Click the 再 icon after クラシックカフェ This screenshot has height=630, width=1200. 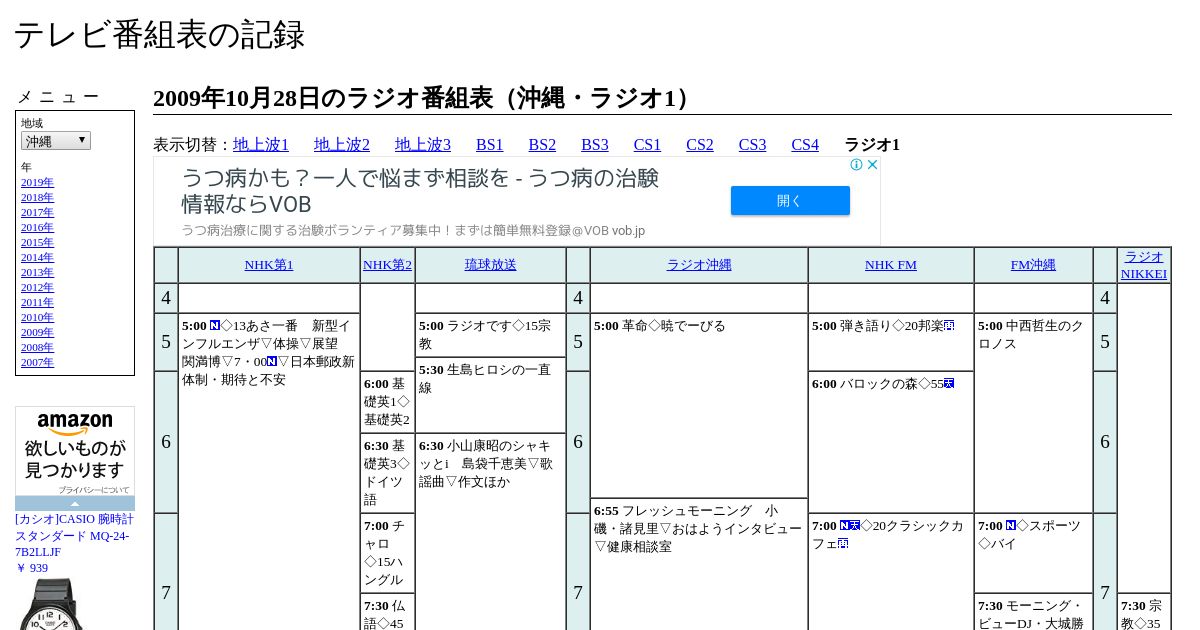point(843,544)
